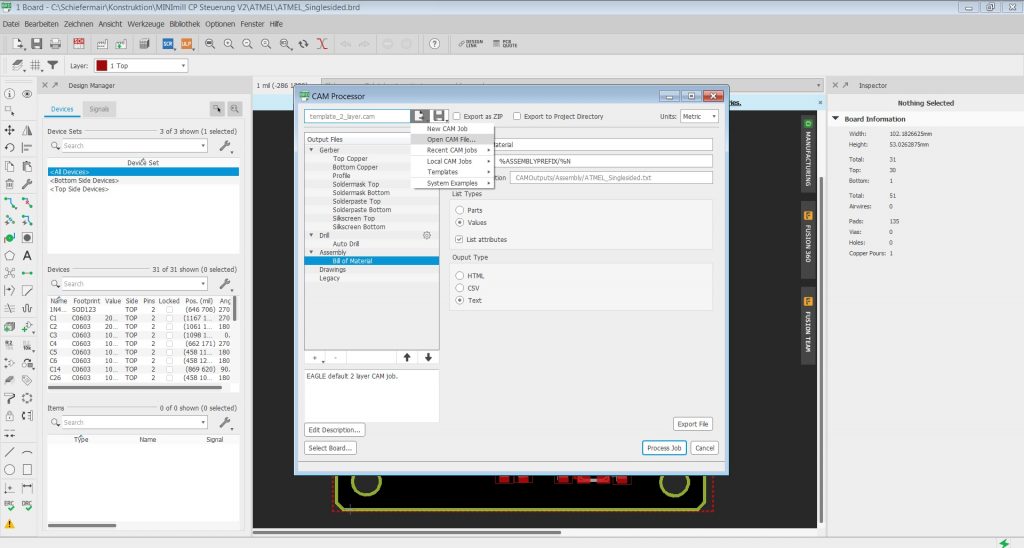Select the Parts list type radio
This screenshot has height=548, width=1024.
pos(460,210)
